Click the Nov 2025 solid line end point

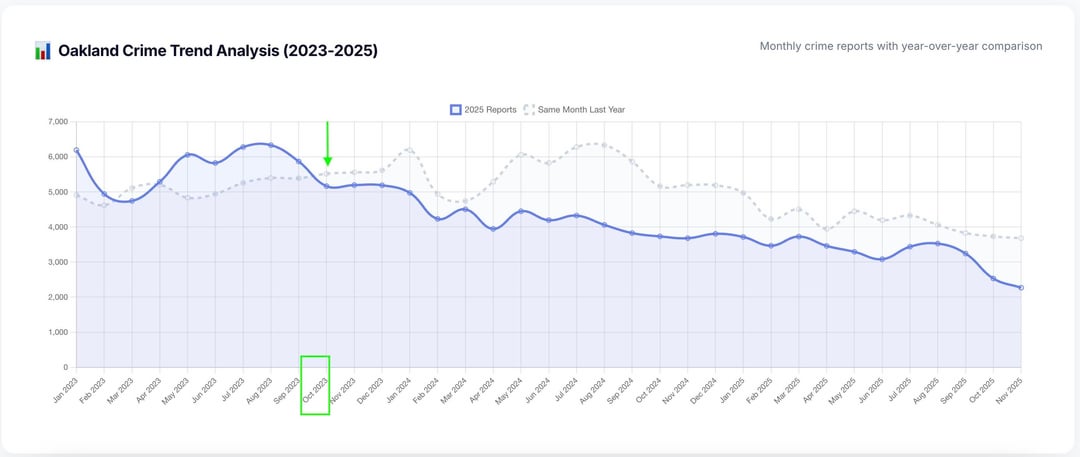1020,288
